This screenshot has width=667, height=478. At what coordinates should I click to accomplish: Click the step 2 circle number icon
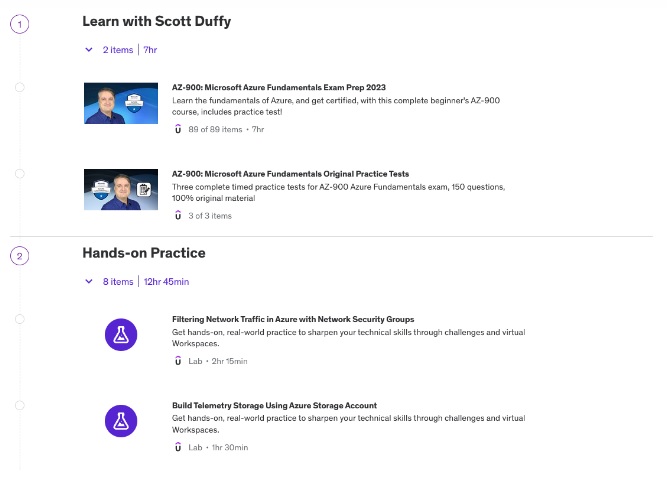pyautogui.click(x=20, y=255)
